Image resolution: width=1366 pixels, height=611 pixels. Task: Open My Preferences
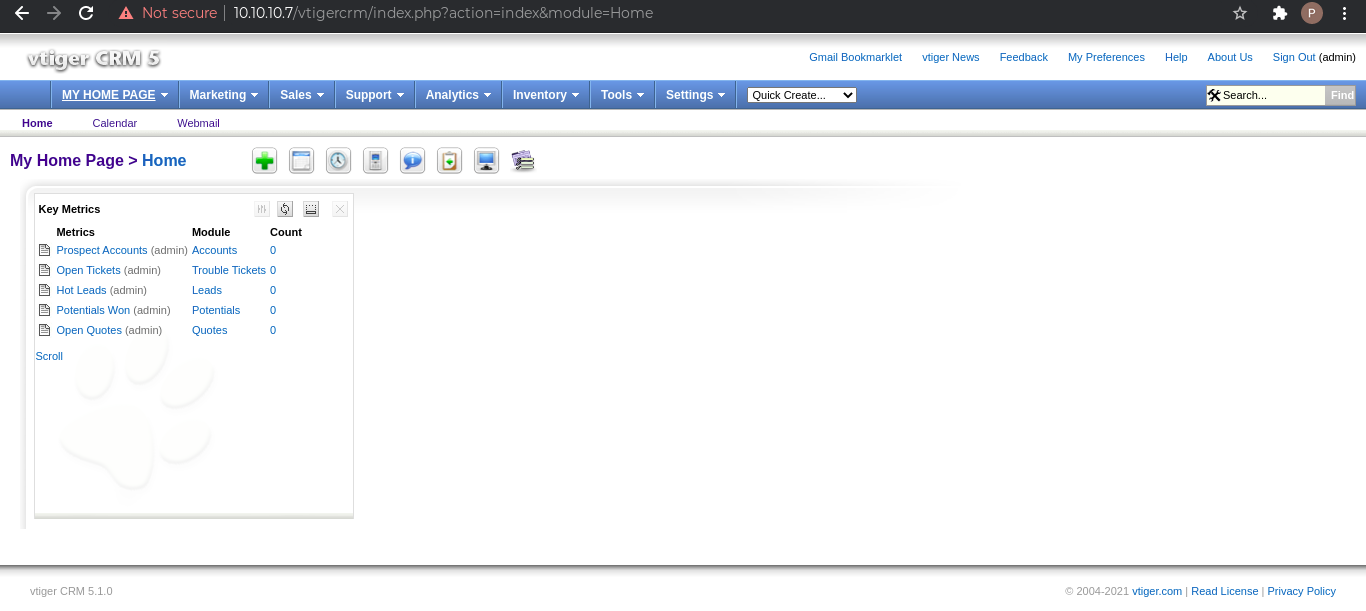click(1106, 57)
